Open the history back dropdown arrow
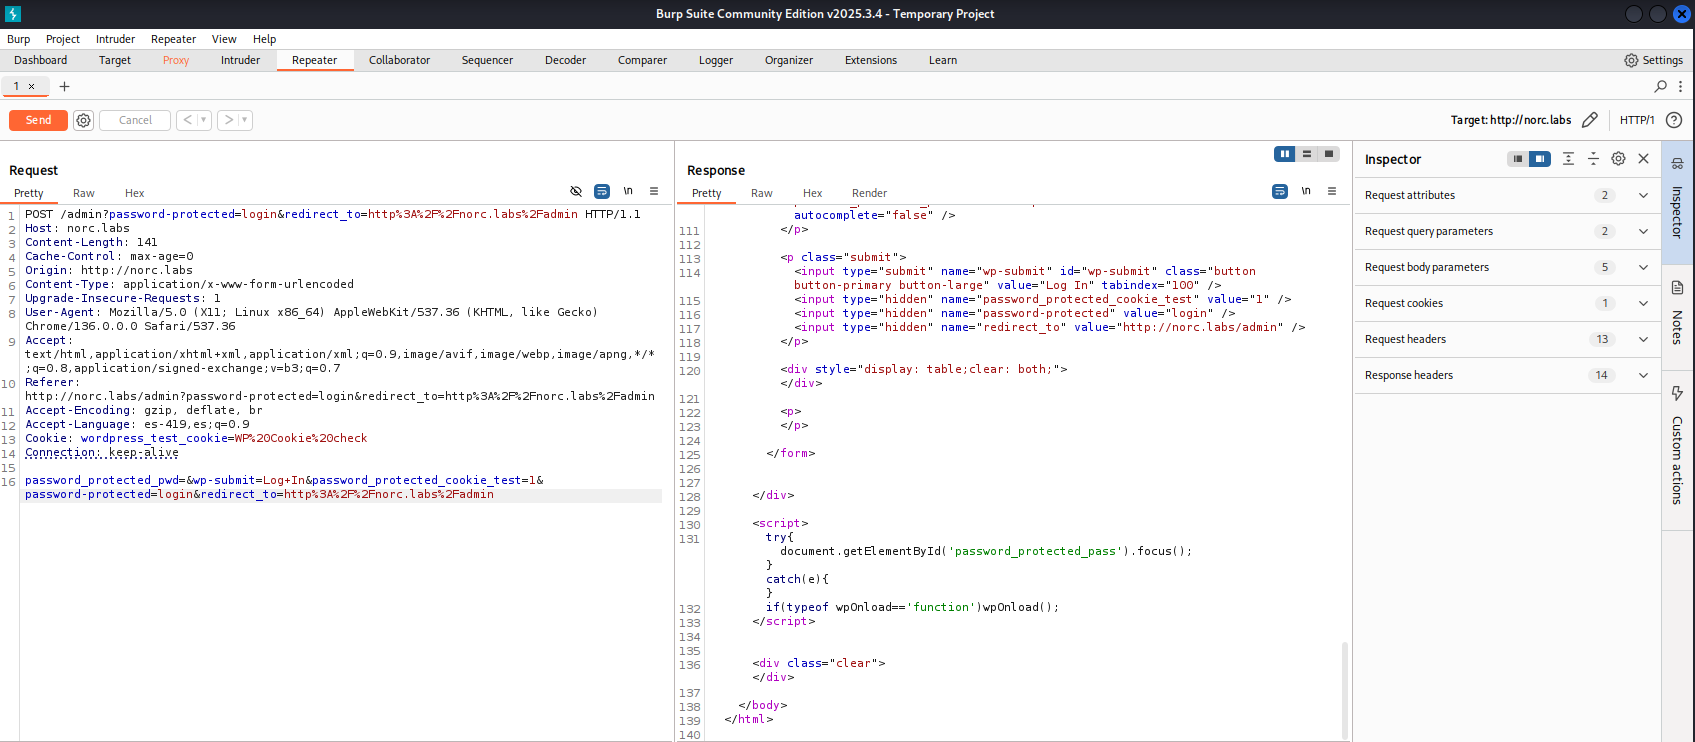This screenshot has height=742, width=1695. [x=204, y=120]
